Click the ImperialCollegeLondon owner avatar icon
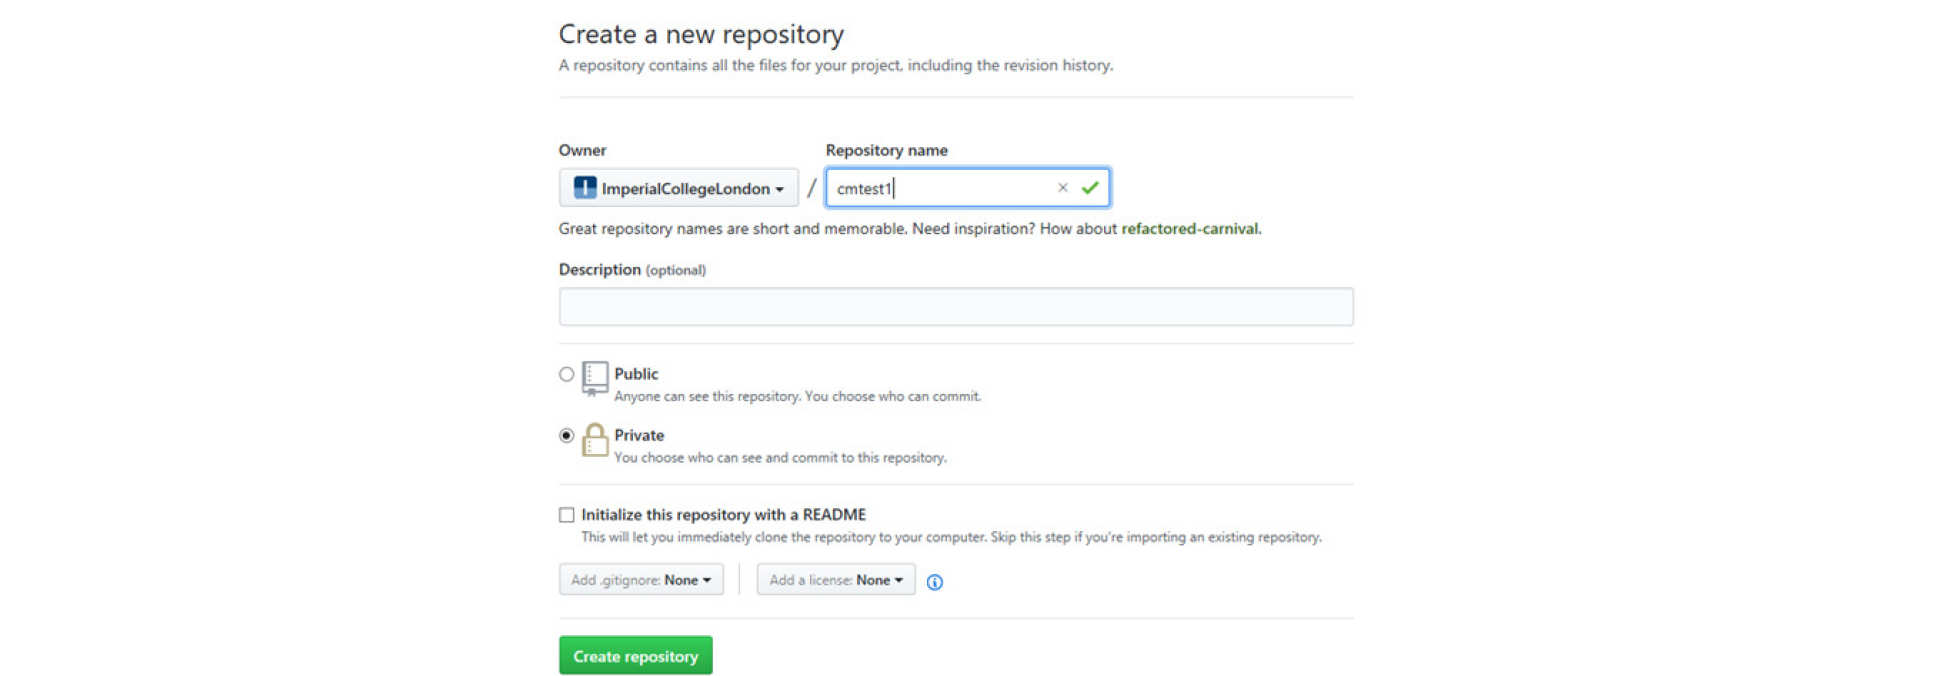 tap(585, 188)
